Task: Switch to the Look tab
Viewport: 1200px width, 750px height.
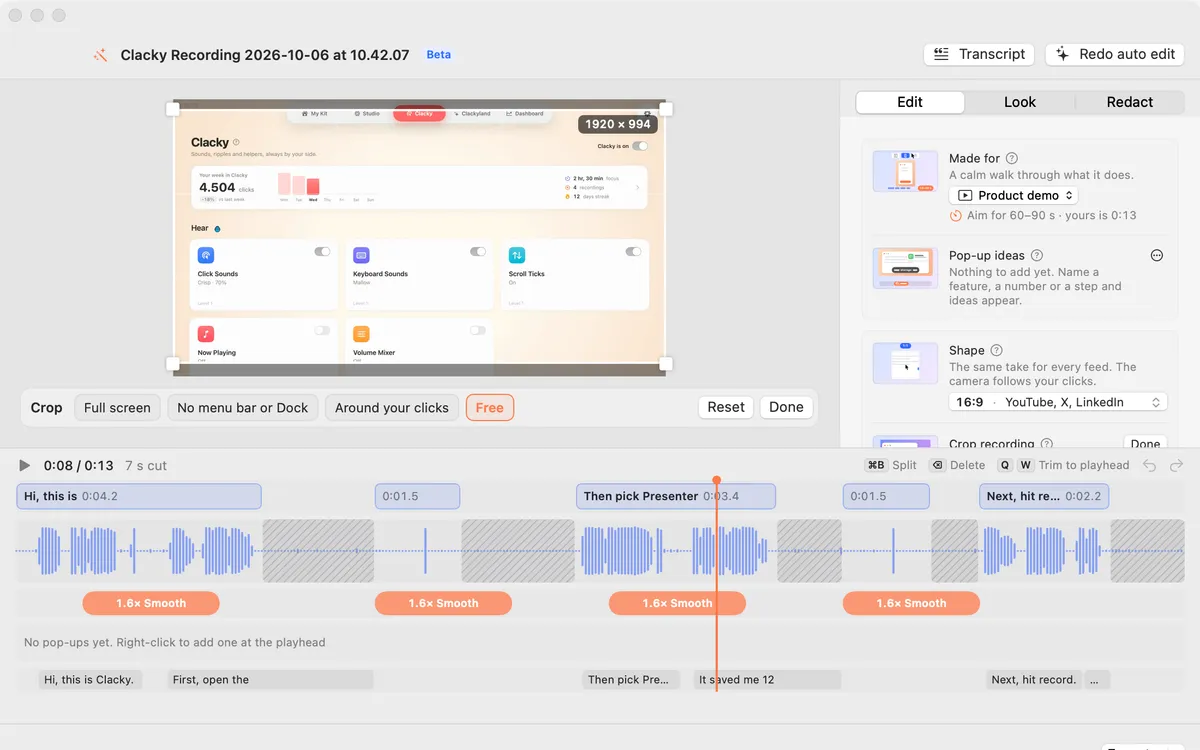Action: pyautogui.click(x=1020, y=102)
